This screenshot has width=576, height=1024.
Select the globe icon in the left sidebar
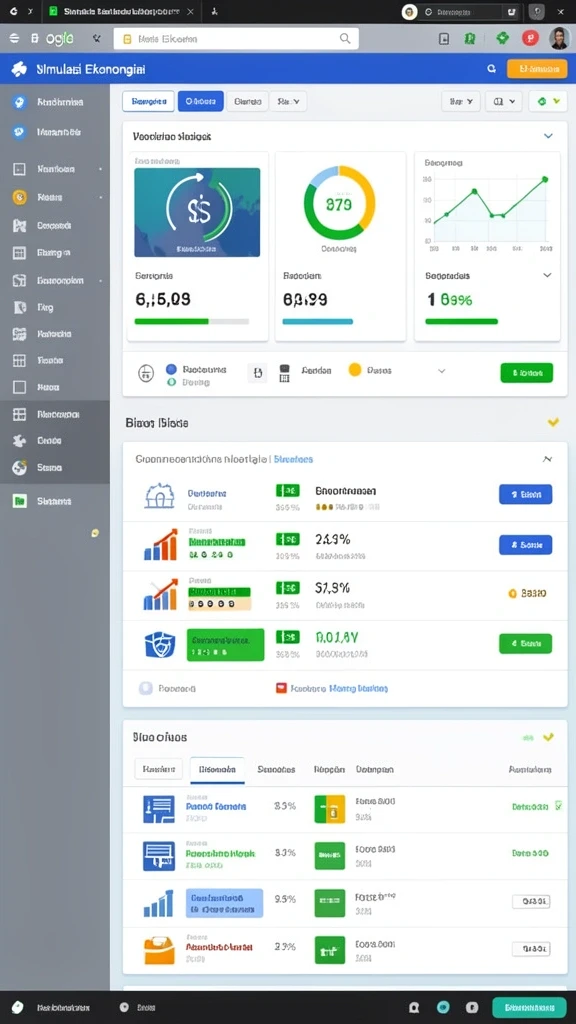click(20, 468)
